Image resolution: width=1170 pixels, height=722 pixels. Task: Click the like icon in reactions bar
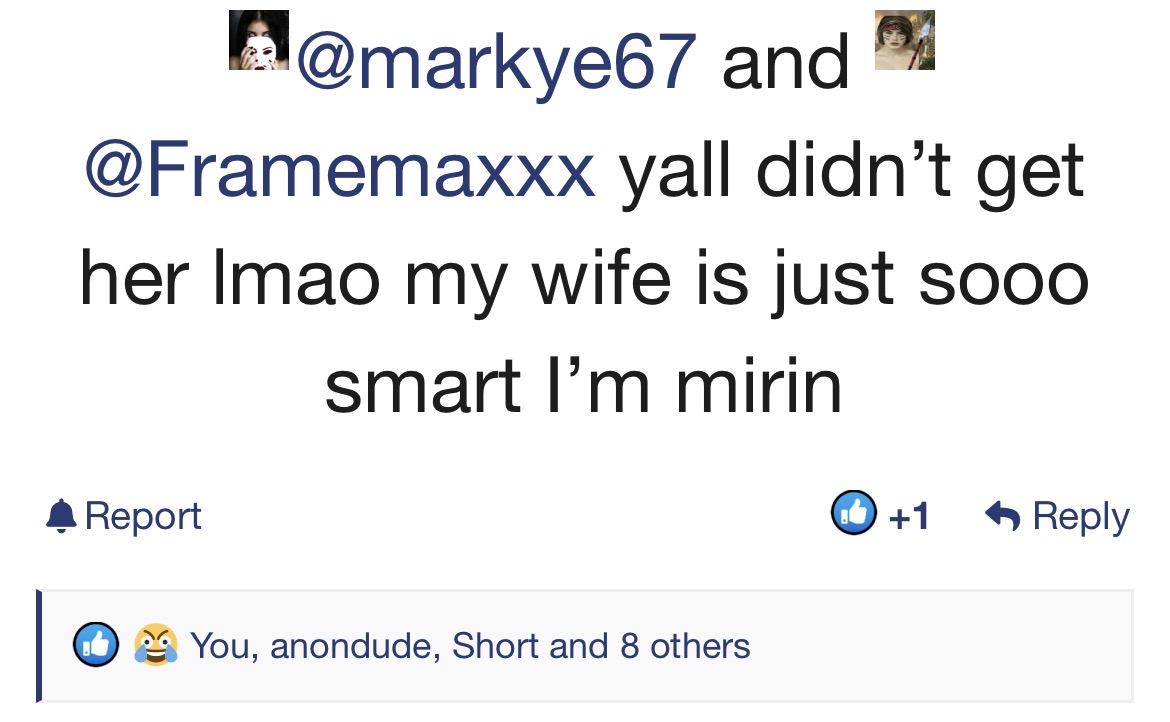point(96,644)
